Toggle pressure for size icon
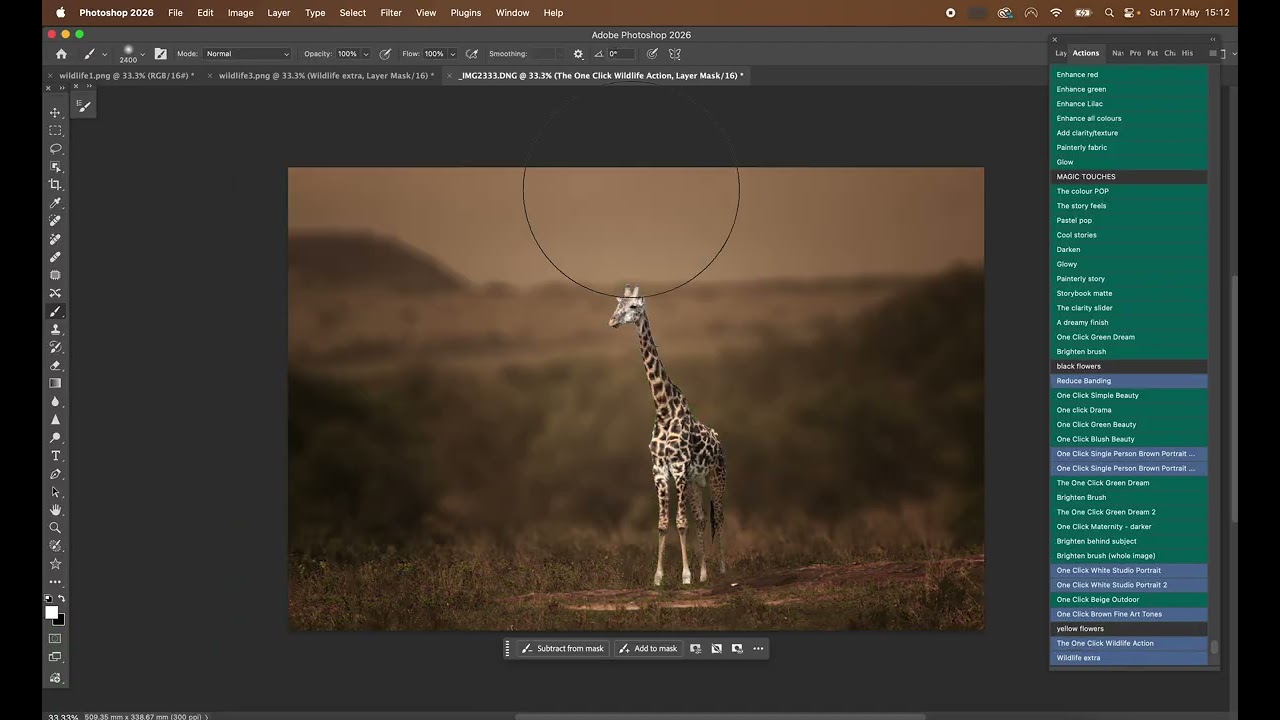1280x720 pixels. pos(652,54)
